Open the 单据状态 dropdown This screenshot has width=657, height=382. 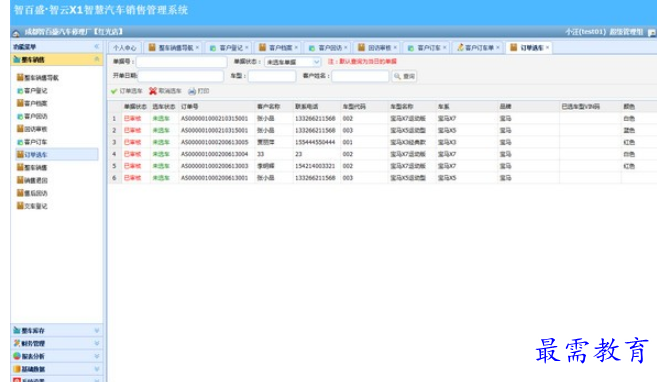pos(316,62)
